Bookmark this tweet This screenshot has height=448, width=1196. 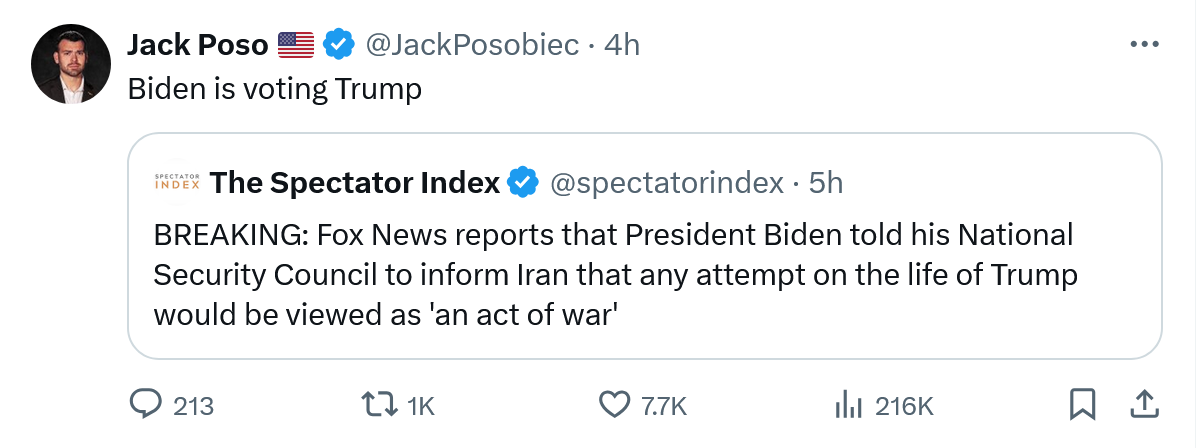point(1082,405)
